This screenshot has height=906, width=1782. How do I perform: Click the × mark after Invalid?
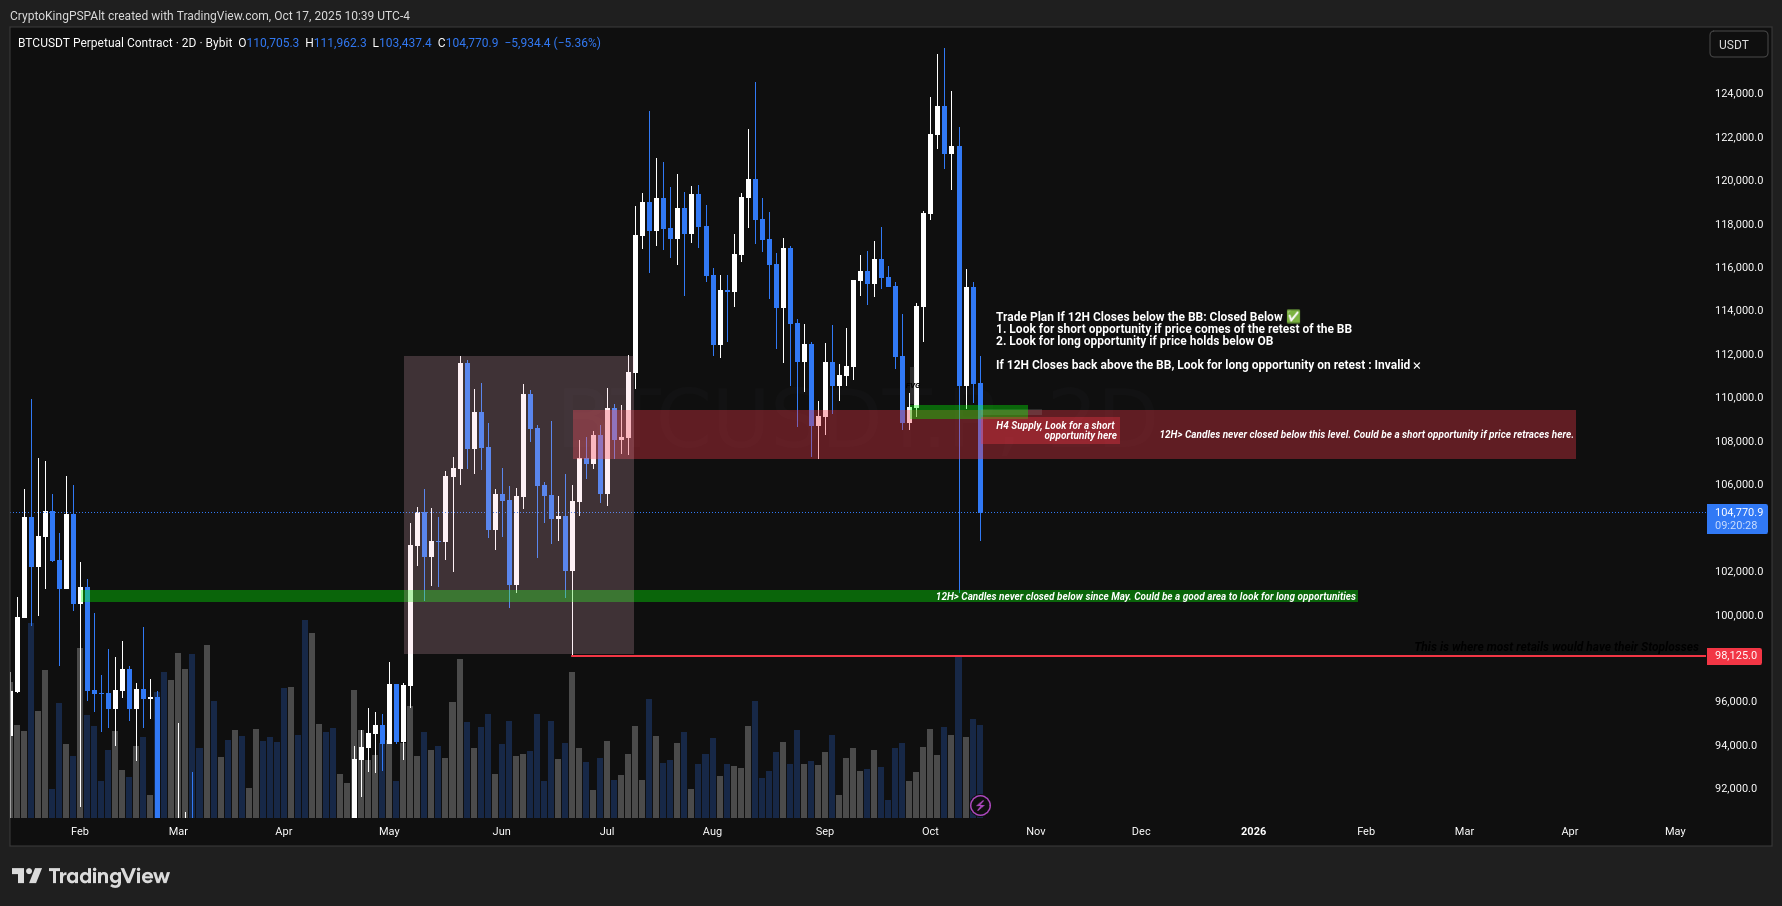pyautogui.click(x=1416, y=366)
